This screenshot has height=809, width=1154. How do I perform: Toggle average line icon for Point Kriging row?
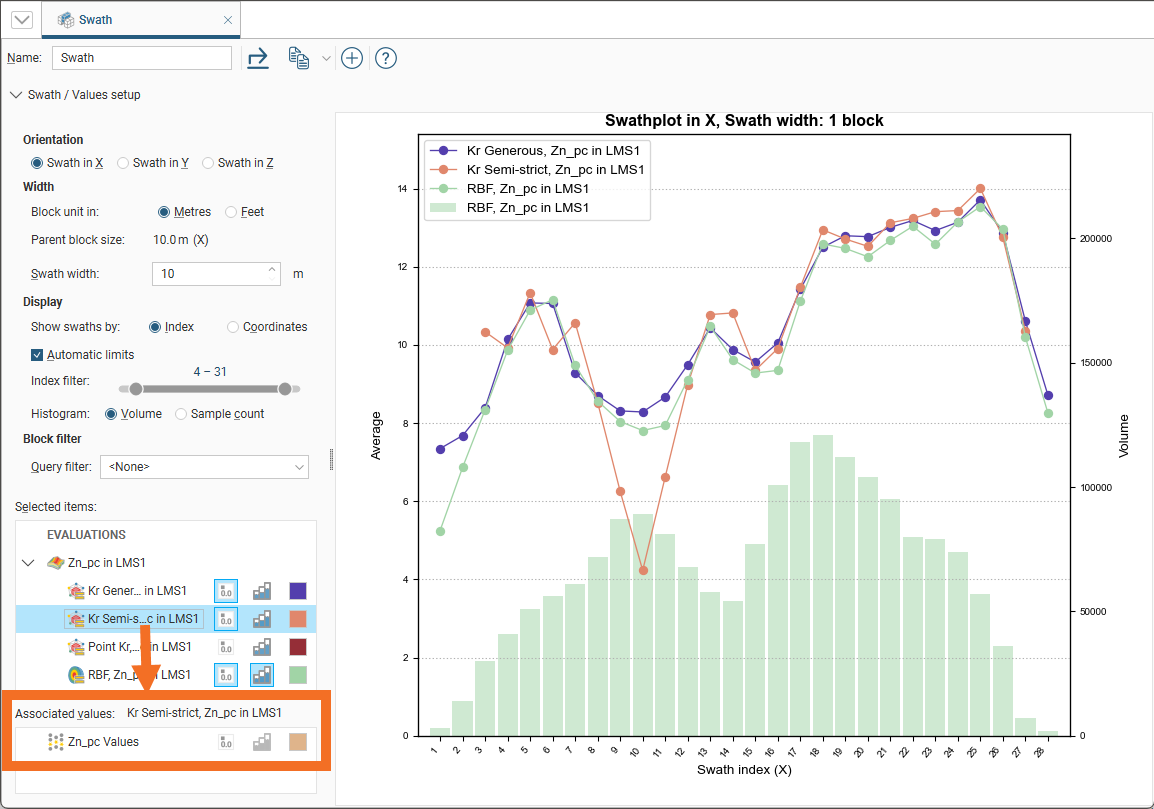(226, 648)
